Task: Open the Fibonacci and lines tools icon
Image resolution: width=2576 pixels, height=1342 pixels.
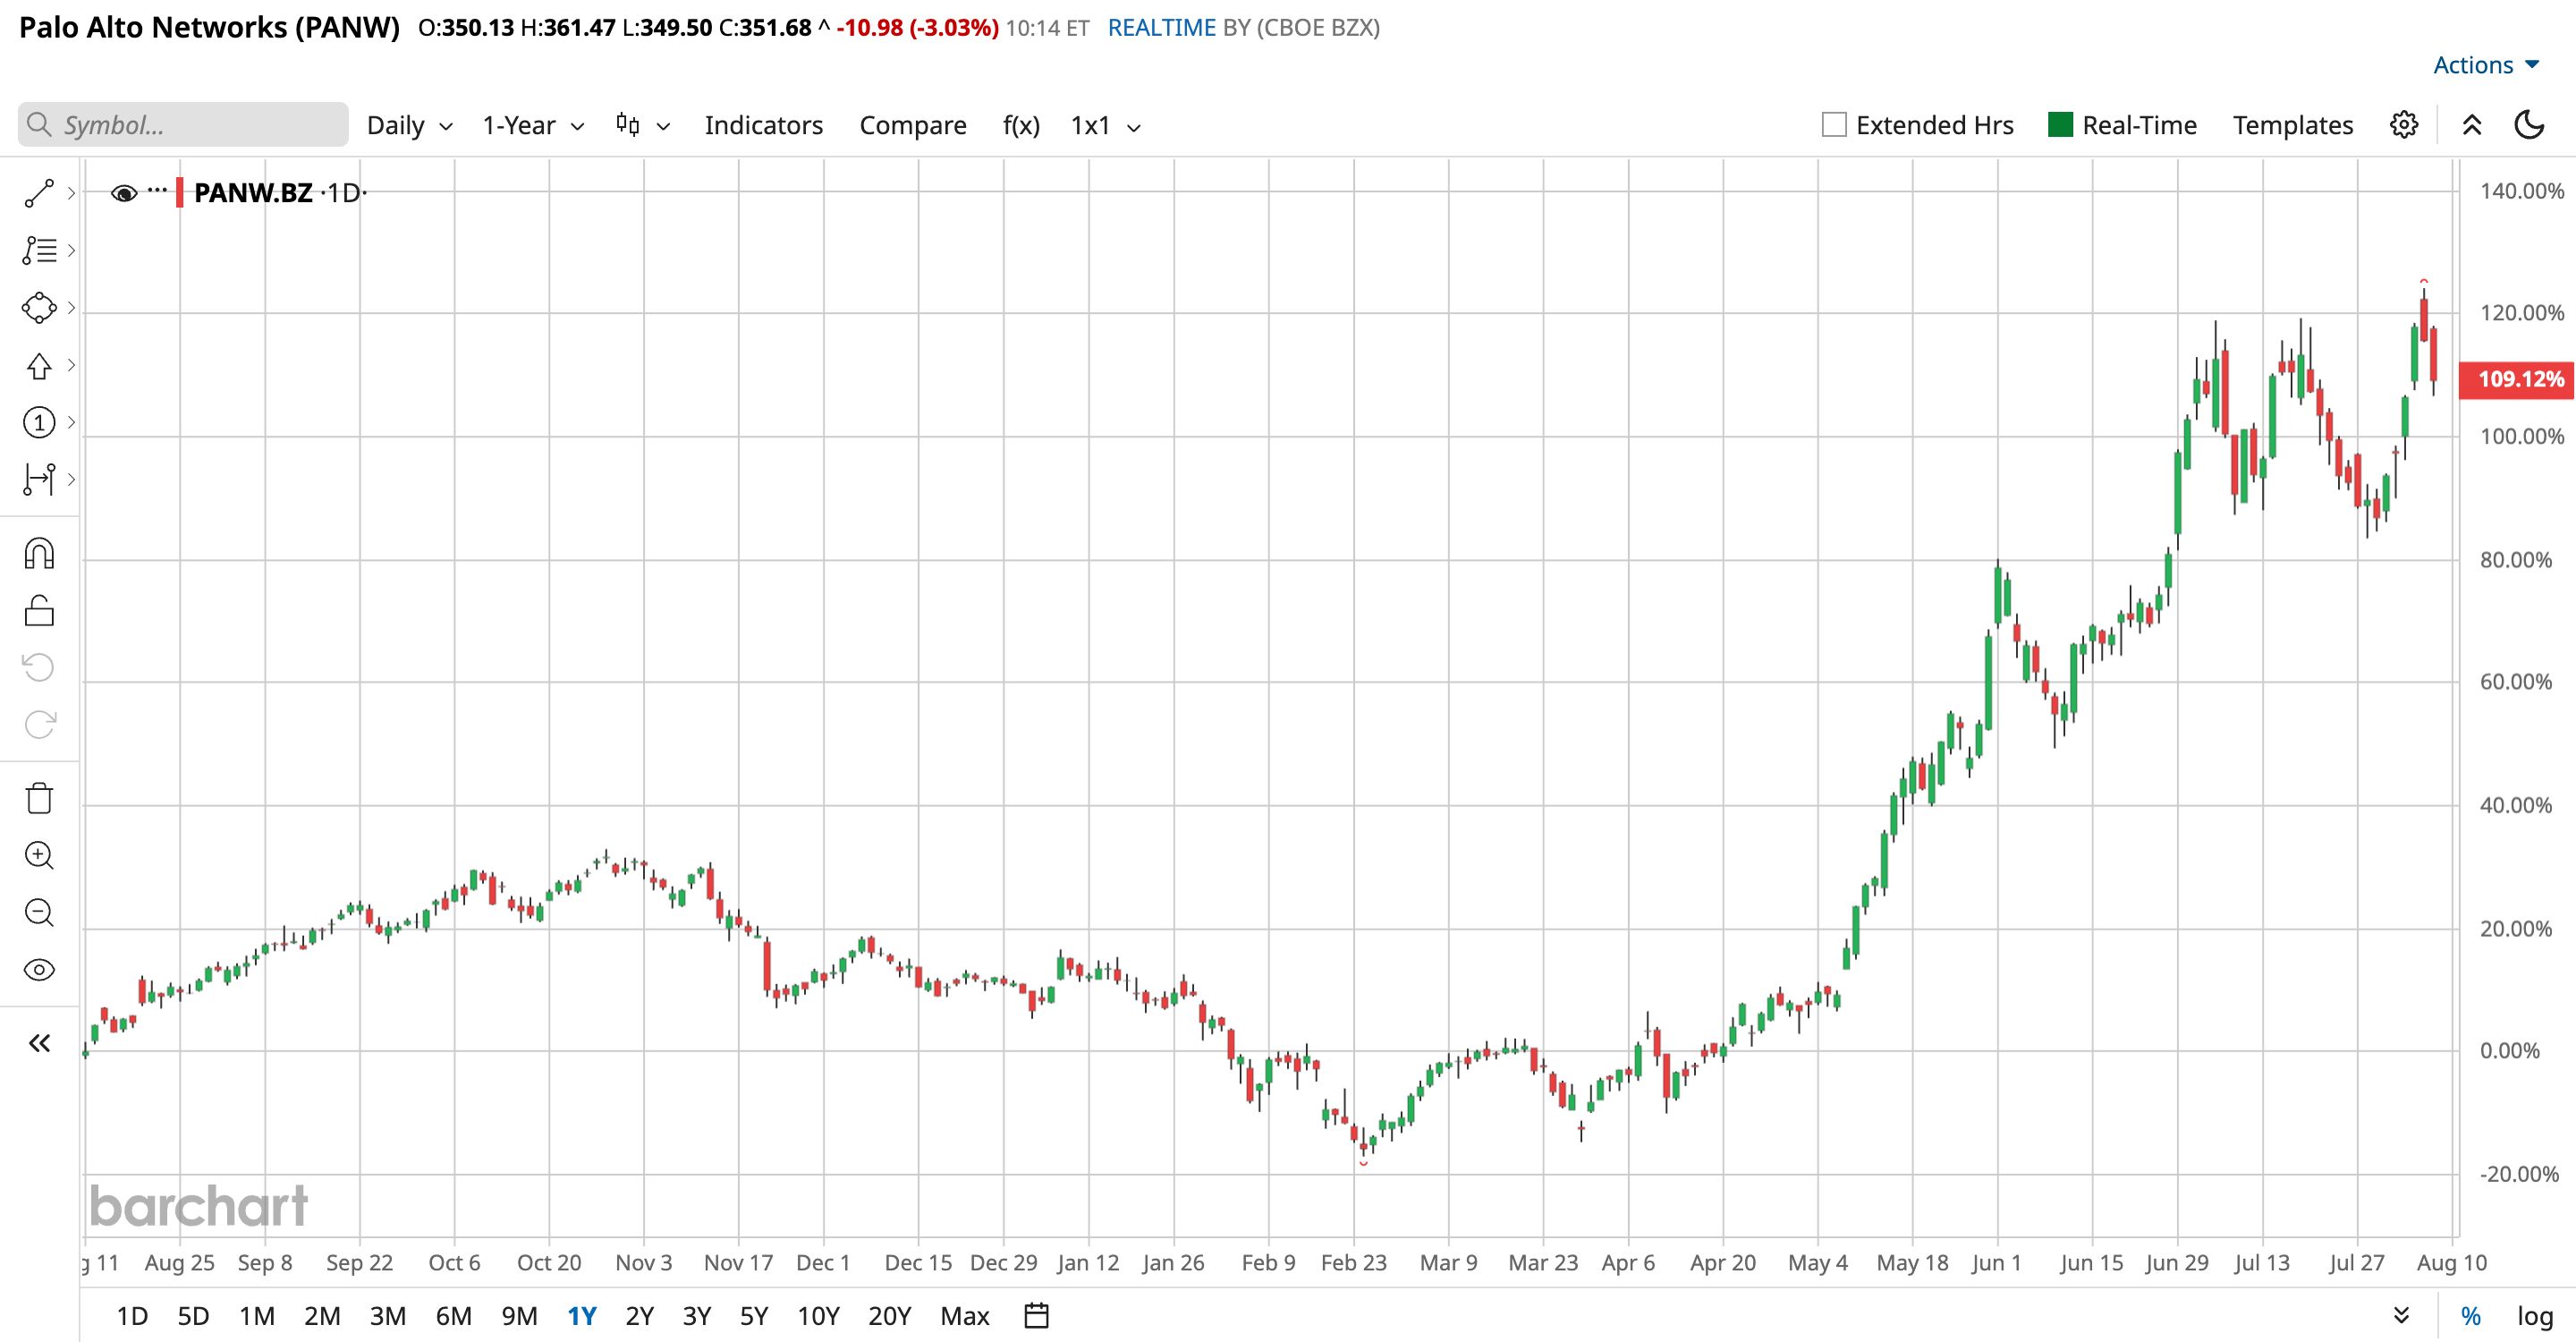Action: [x=39, y=250]
